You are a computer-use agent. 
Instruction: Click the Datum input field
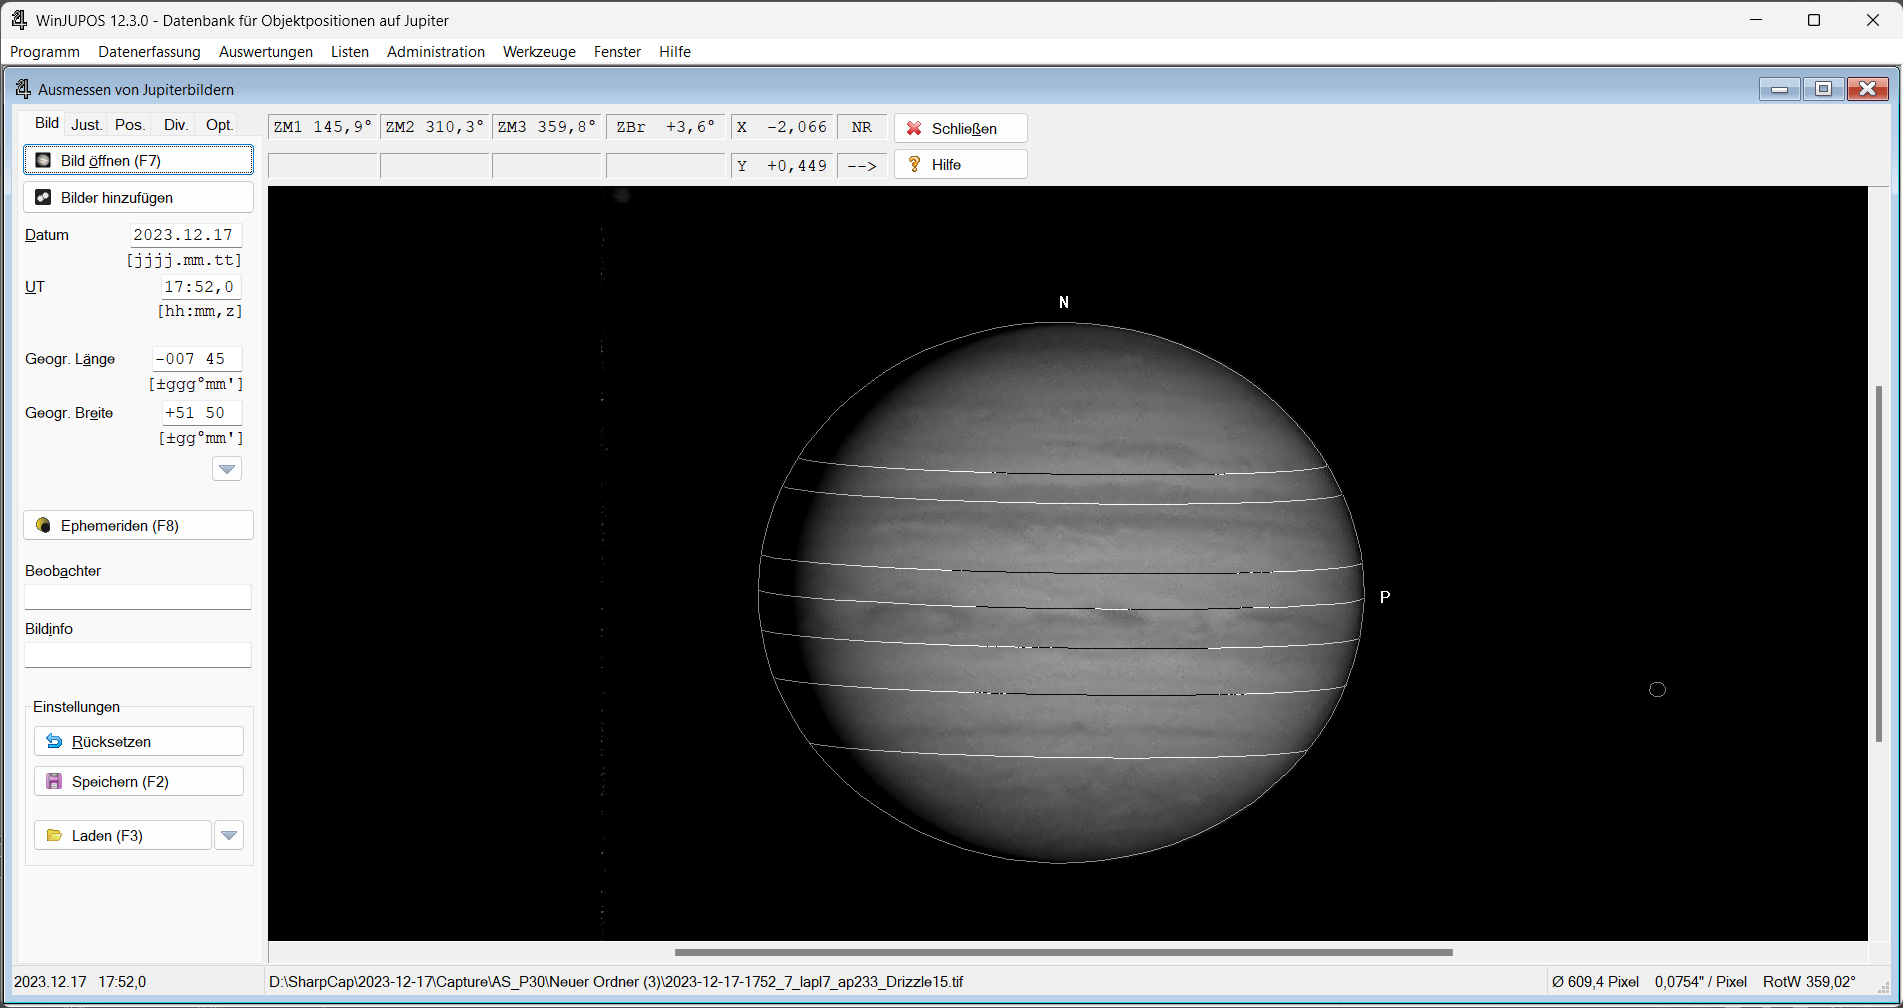tap(185, 235)
